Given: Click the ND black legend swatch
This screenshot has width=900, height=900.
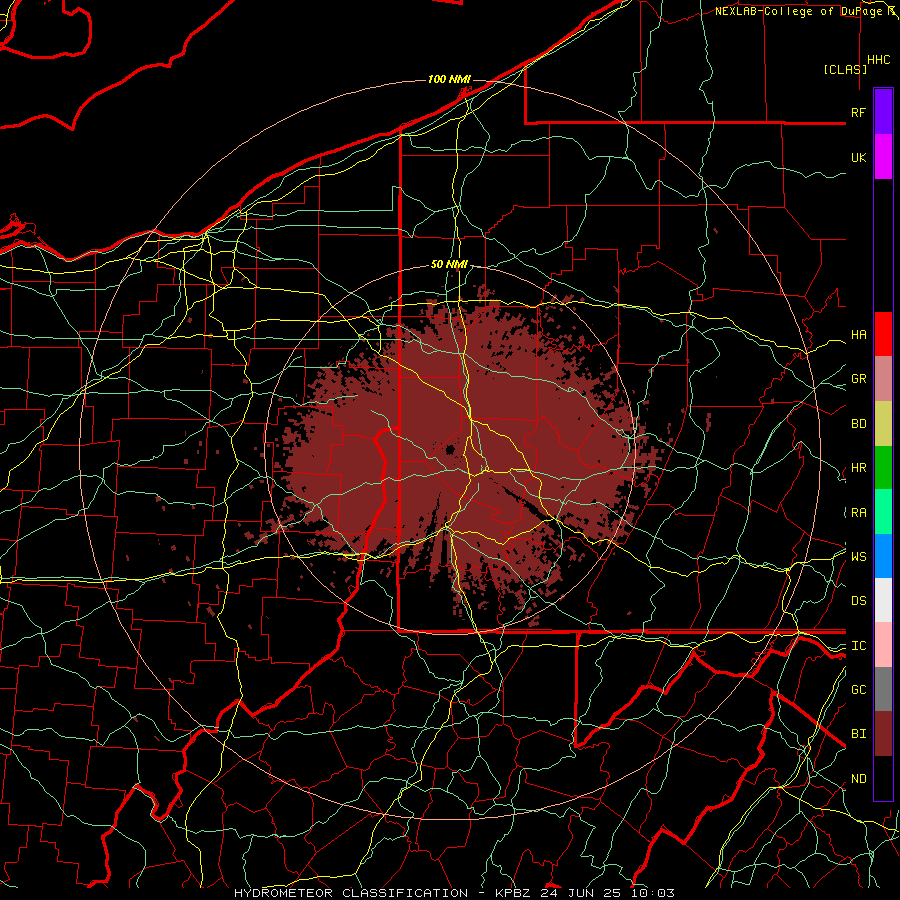Looking at the screenshot, I should click(x=883, y=778).
